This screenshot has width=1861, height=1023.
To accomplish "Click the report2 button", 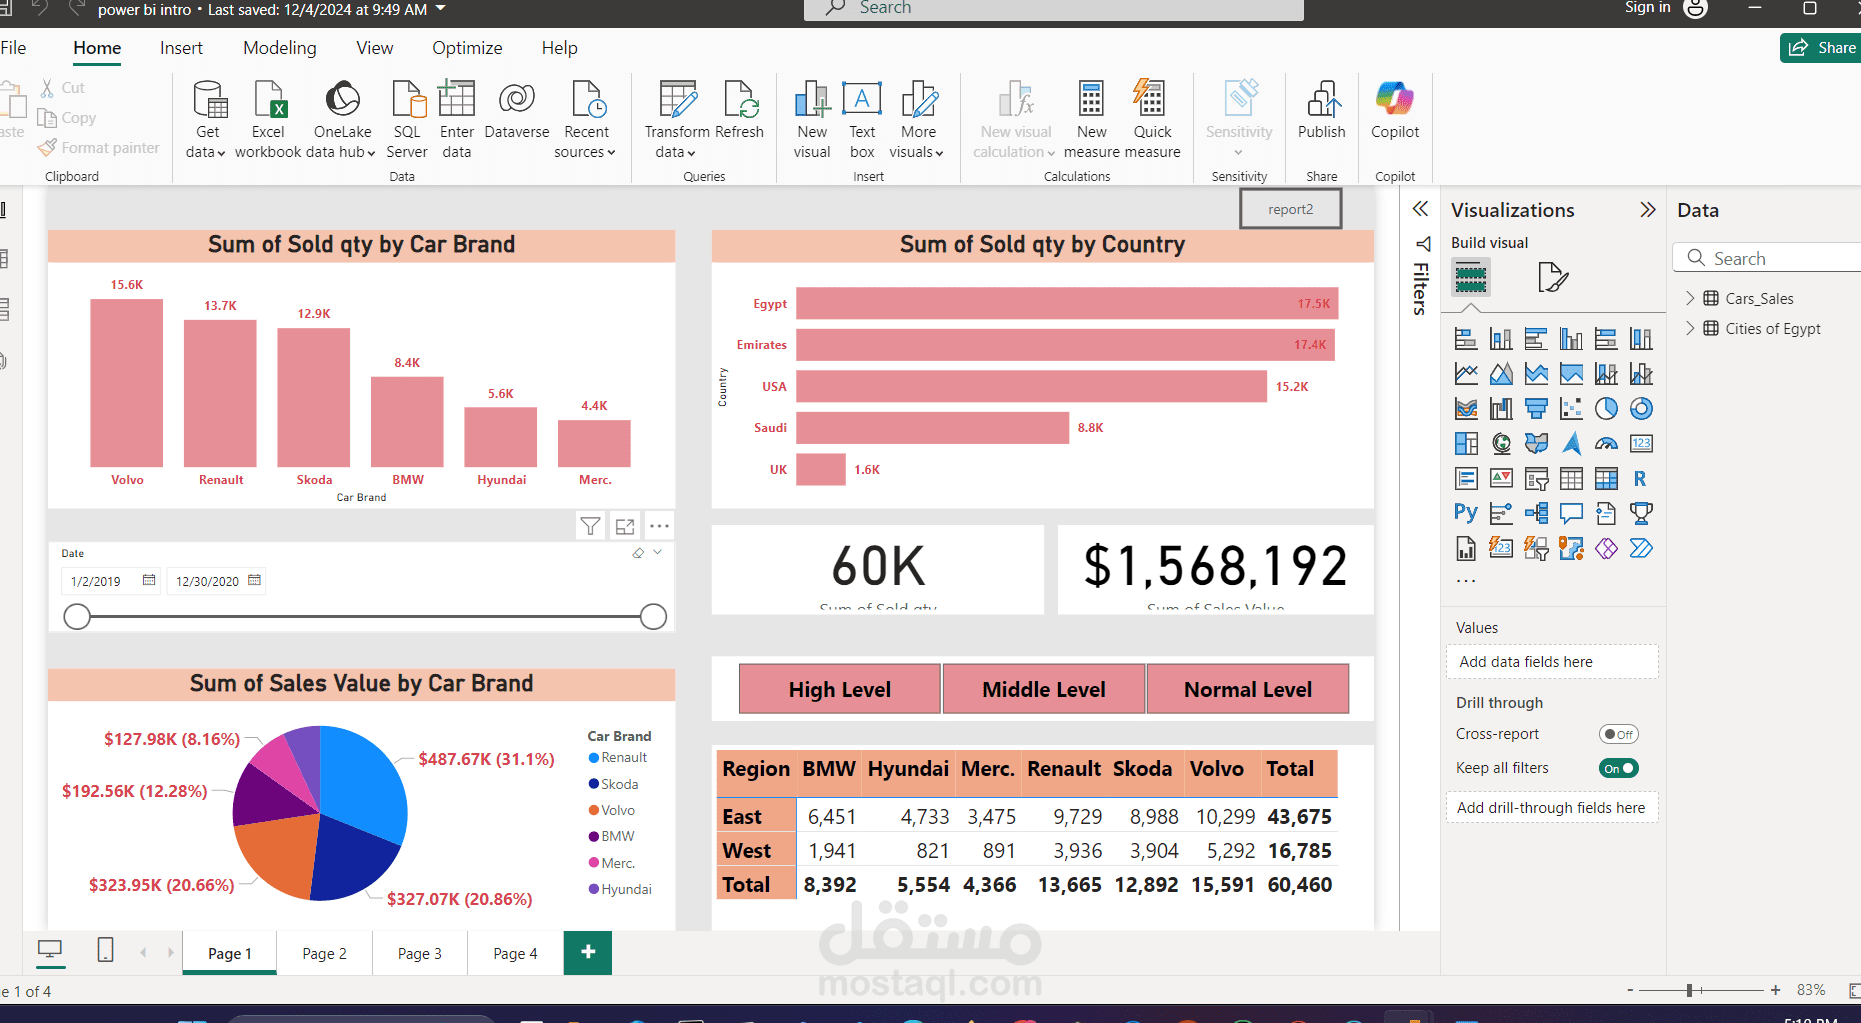I will pos(1291,209).
